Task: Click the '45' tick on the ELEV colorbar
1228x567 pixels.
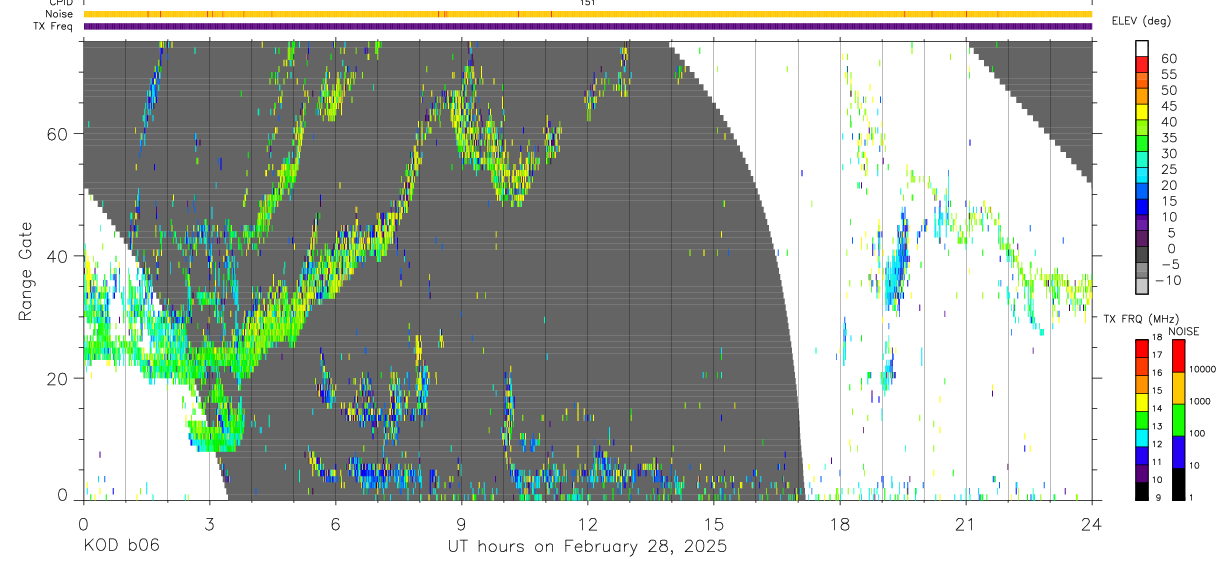Action: (1169, 106)
